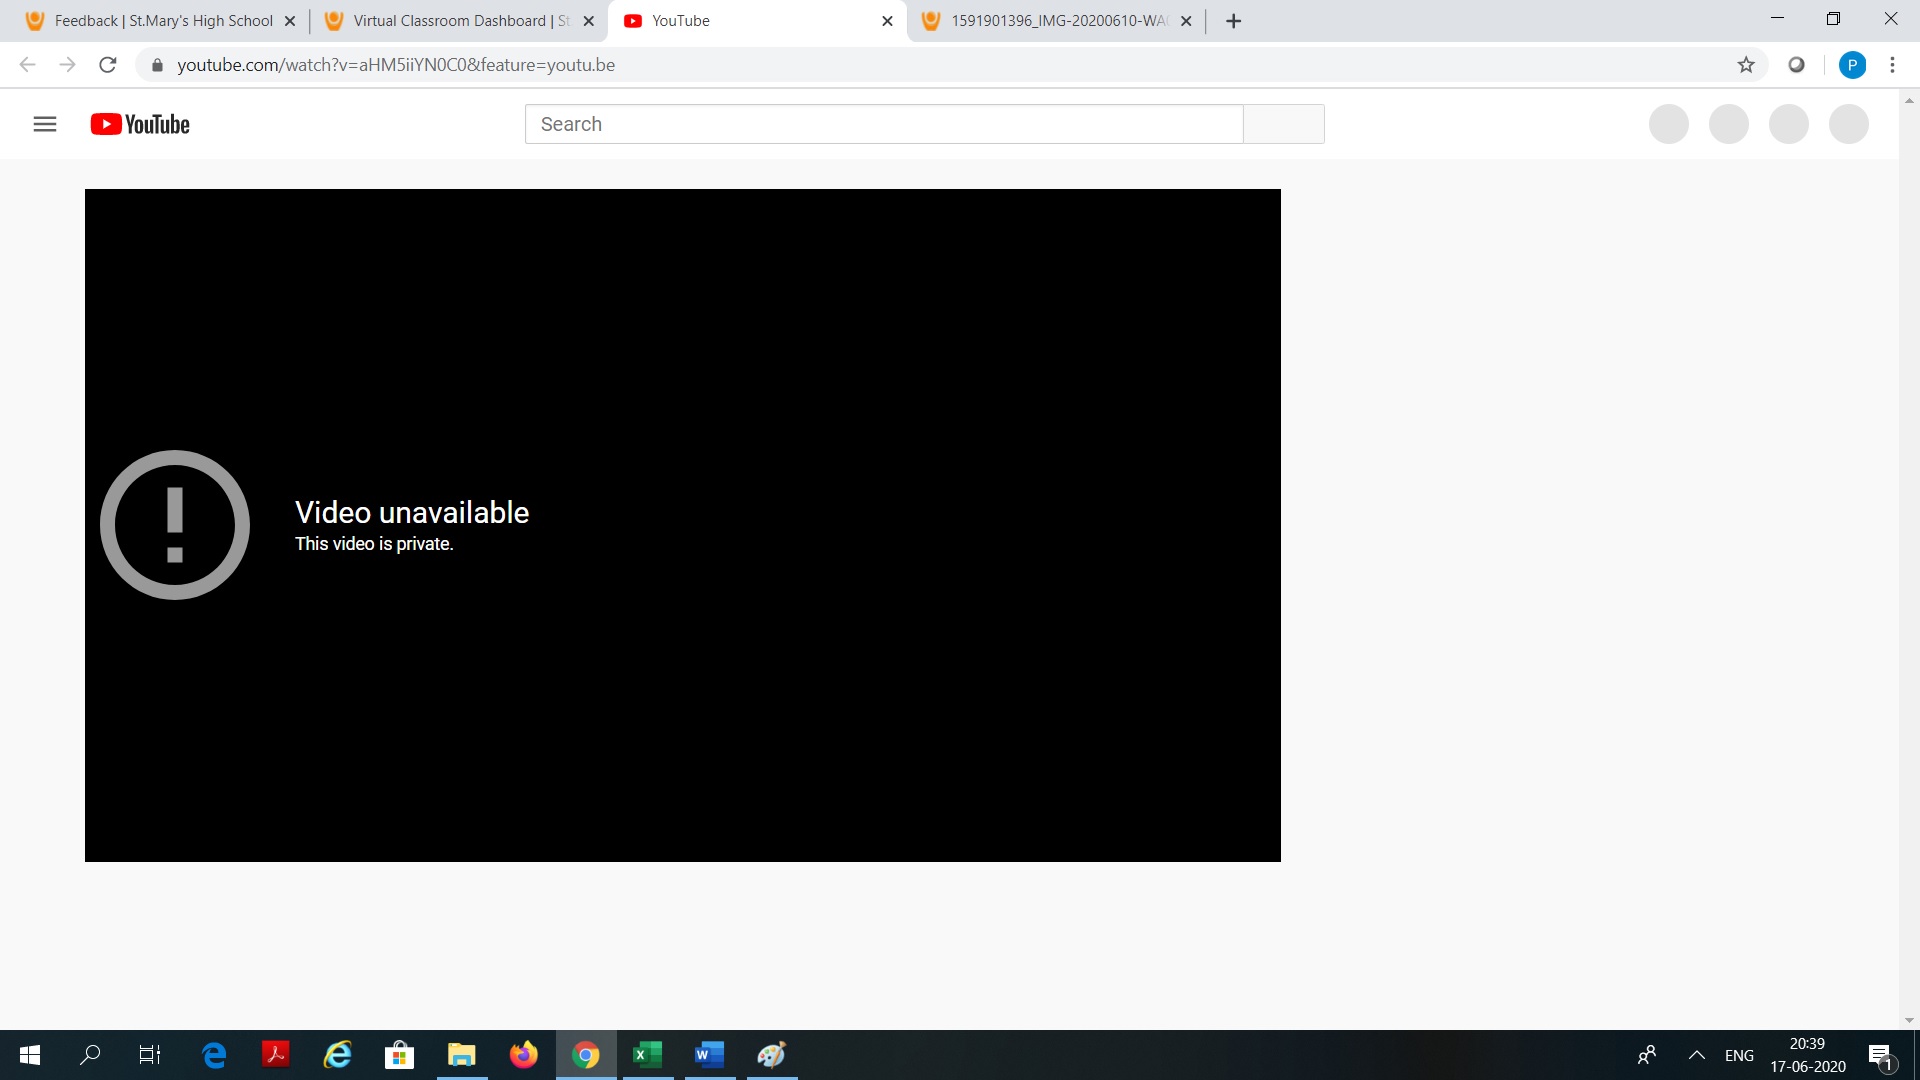
Task: Click the ENG language indicator
Action: coord(1739,1055)
